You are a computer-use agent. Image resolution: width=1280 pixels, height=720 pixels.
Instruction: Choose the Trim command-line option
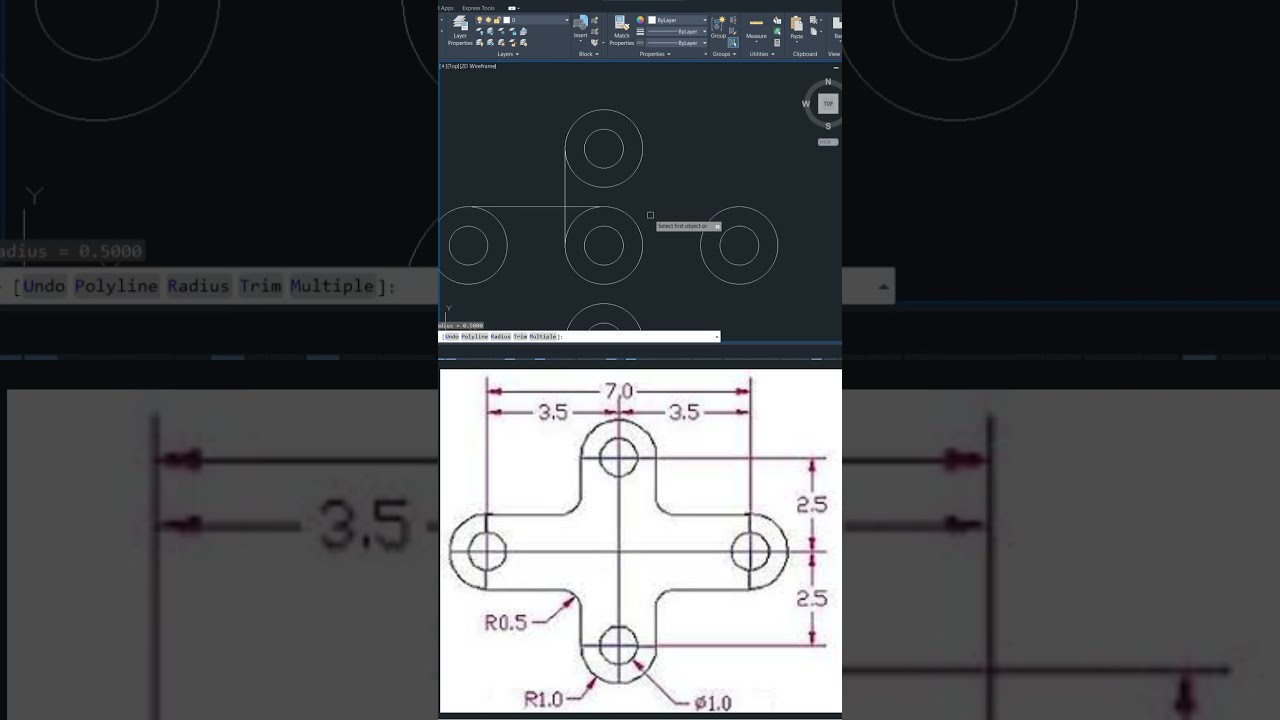(520, 337)
